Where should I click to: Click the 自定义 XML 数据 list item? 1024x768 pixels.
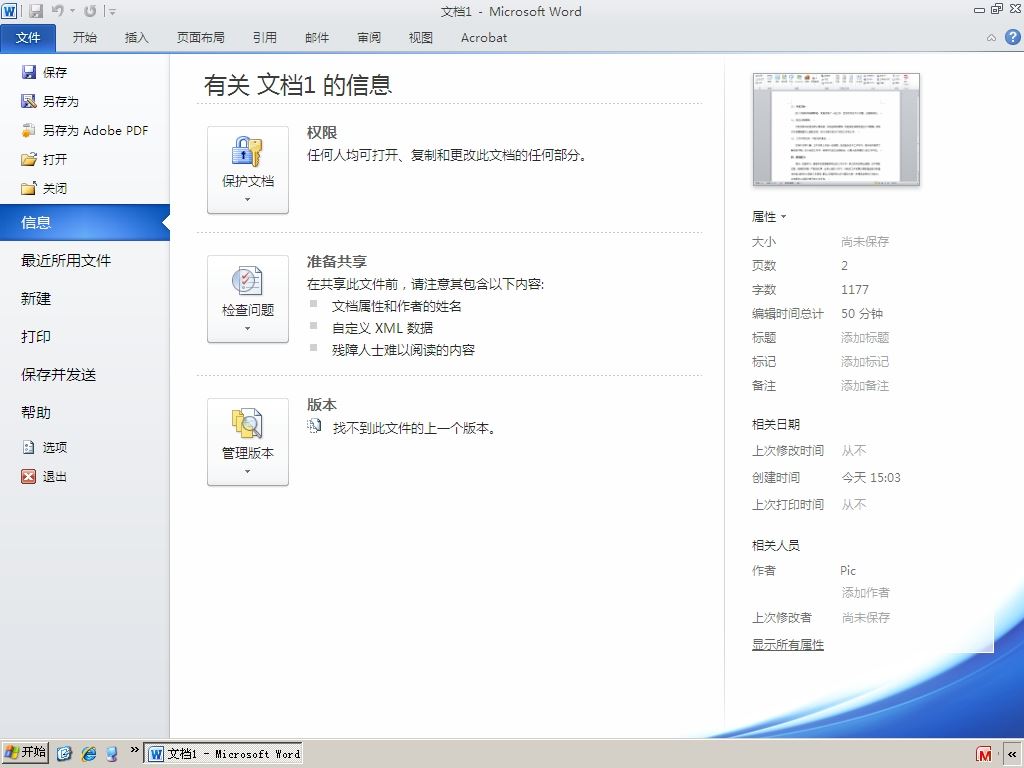pyautogui.click(x=382, y=328)
